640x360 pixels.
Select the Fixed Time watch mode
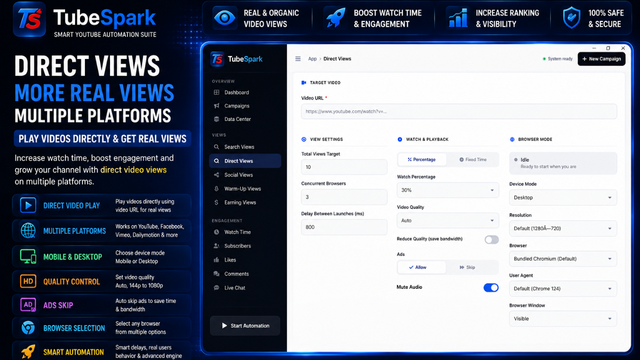click(x=473, y=160)
